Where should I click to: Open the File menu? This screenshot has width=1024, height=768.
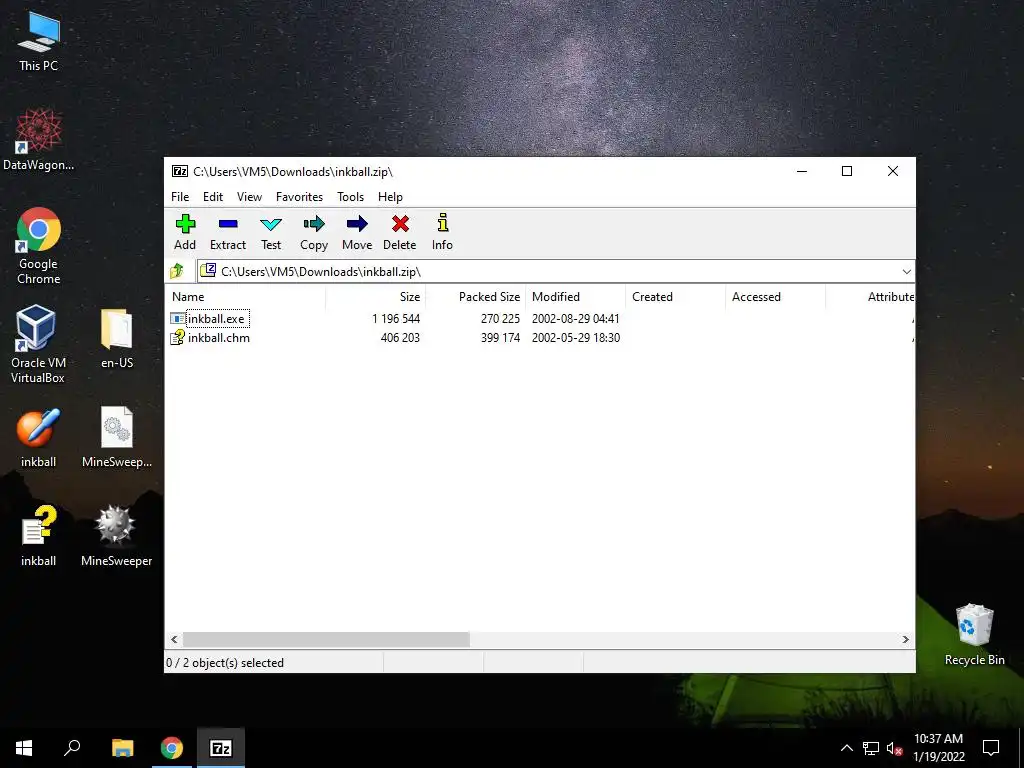coord(180,197)
